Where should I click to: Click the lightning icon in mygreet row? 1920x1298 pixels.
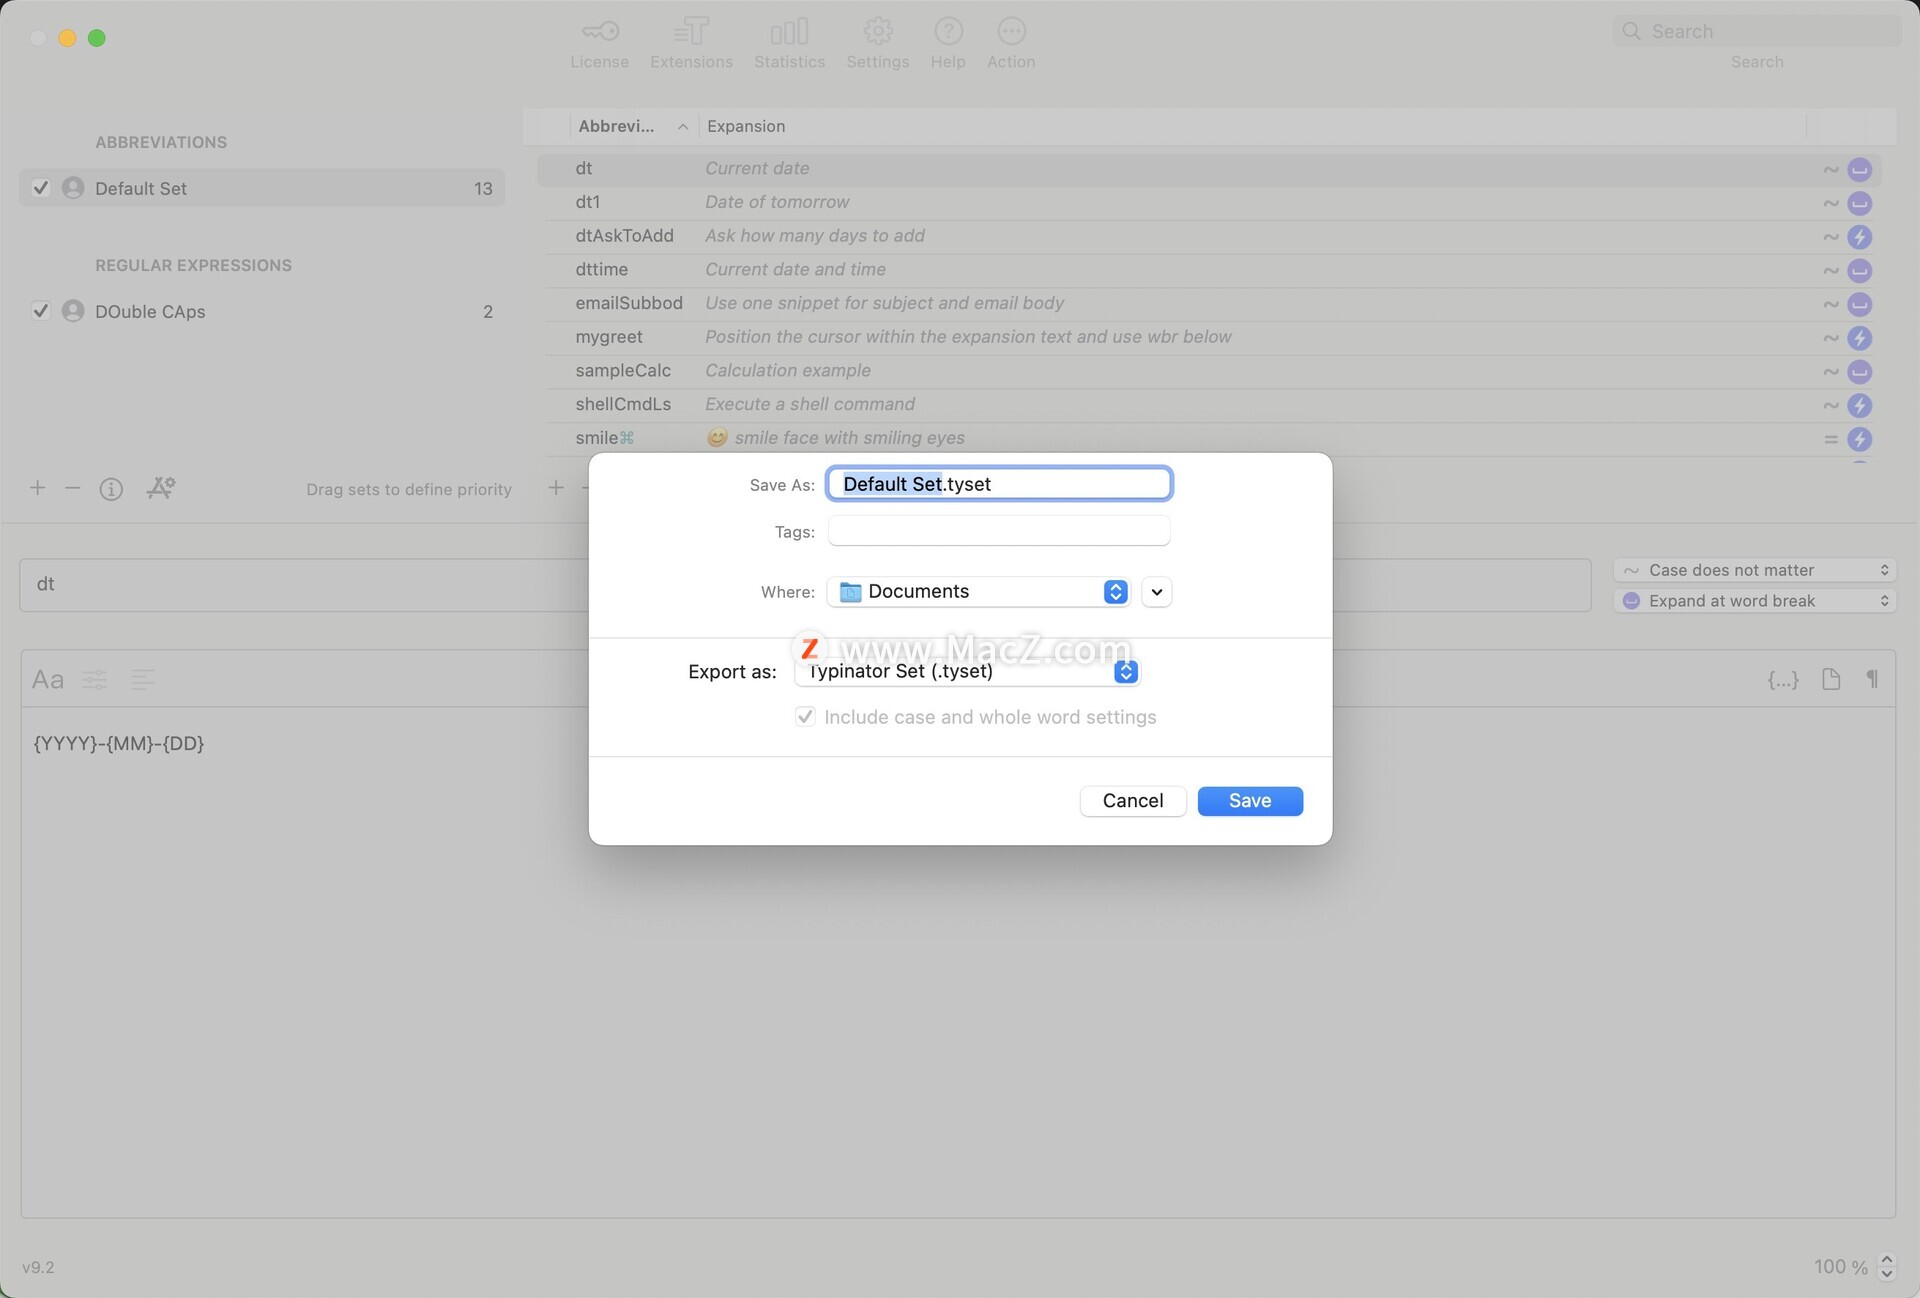tap(1859, 338)
